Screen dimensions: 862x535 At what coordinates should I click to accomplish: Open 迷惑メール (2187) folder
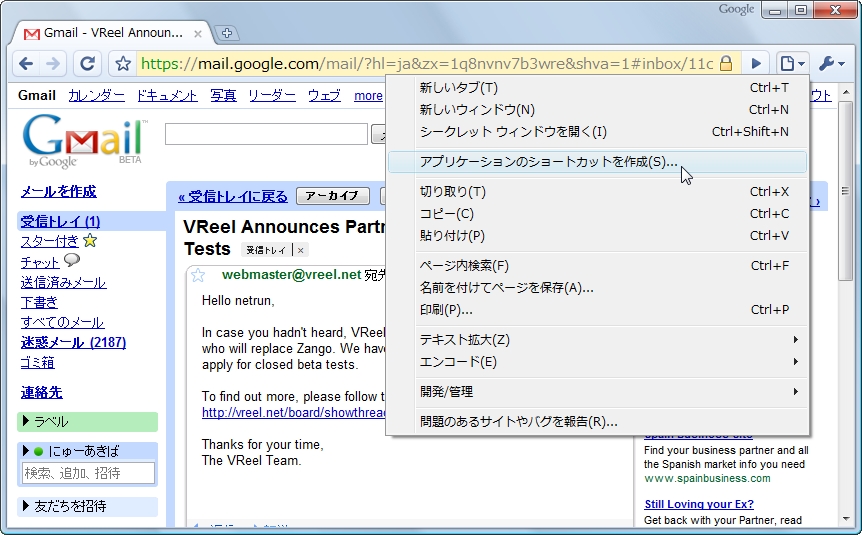pyautogui.click(x=73, y=342)
